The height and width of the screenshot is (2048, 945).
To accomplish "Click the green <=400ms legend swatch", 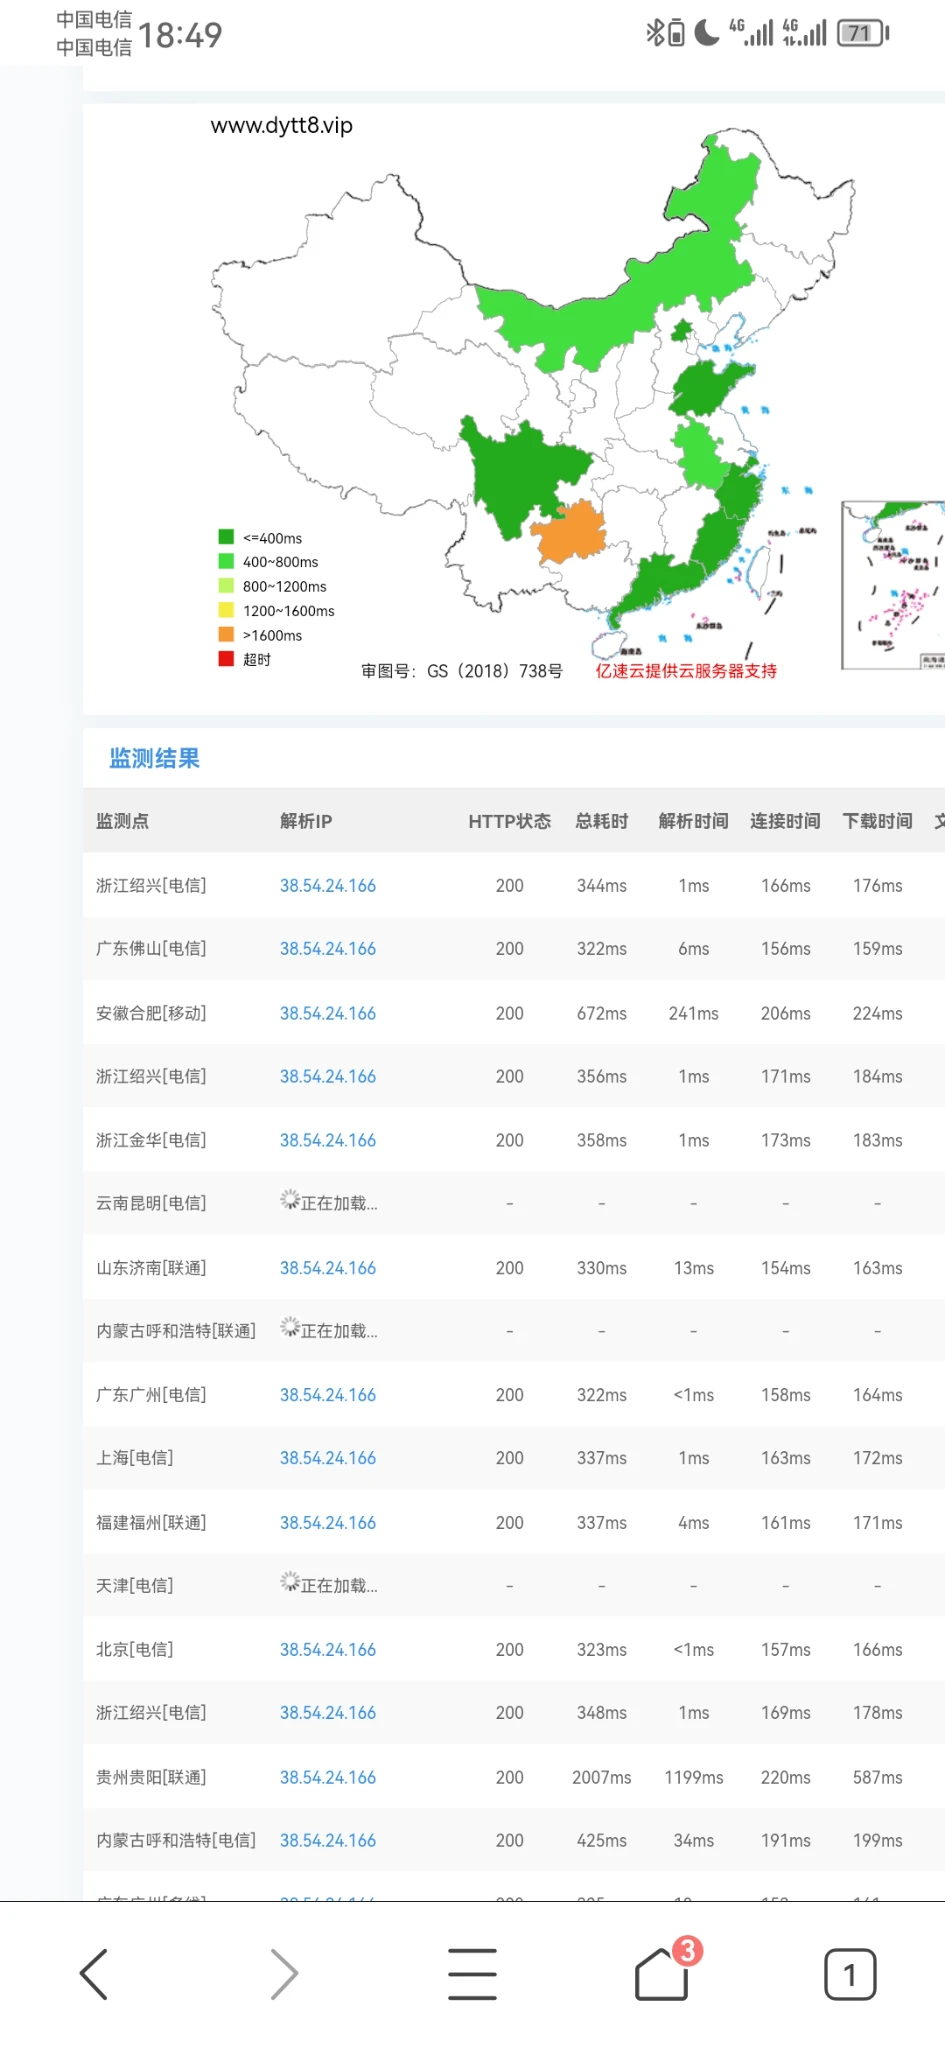I will pyautogui.click(x=226, y=537).
